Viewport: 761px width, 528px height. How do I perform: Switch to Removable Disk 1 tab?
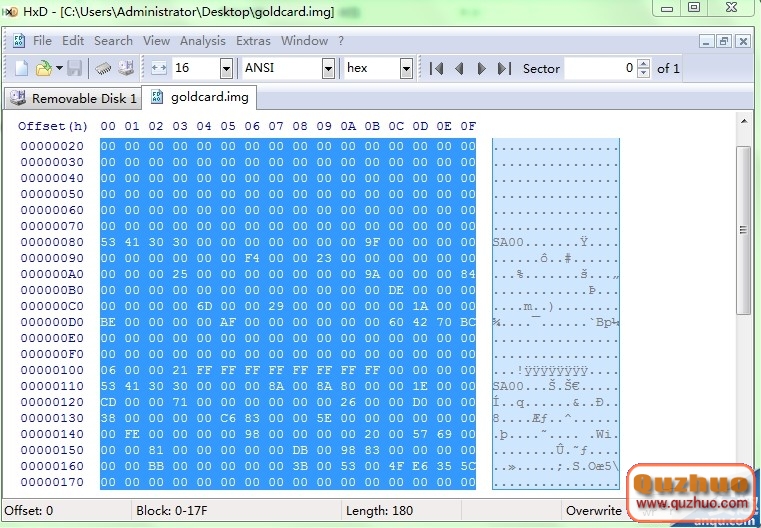(x=73, y=99)
